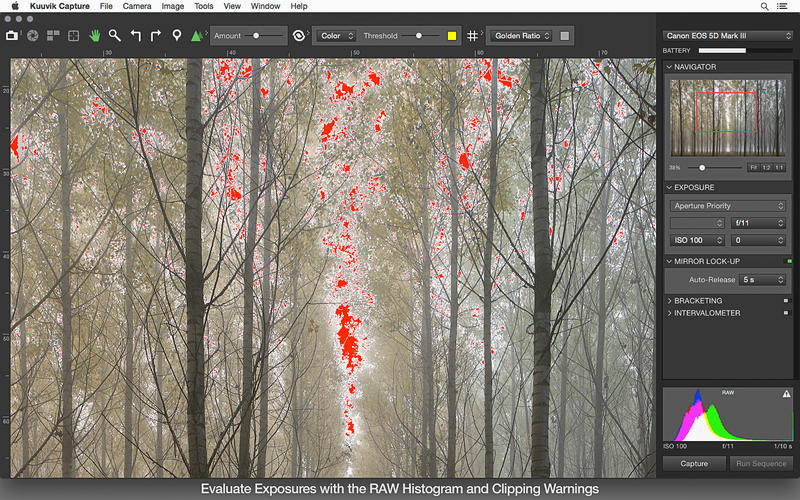Screen dimensions: 800x500
Task: Click the grid overlay hash icon
Action: point(473,36)
